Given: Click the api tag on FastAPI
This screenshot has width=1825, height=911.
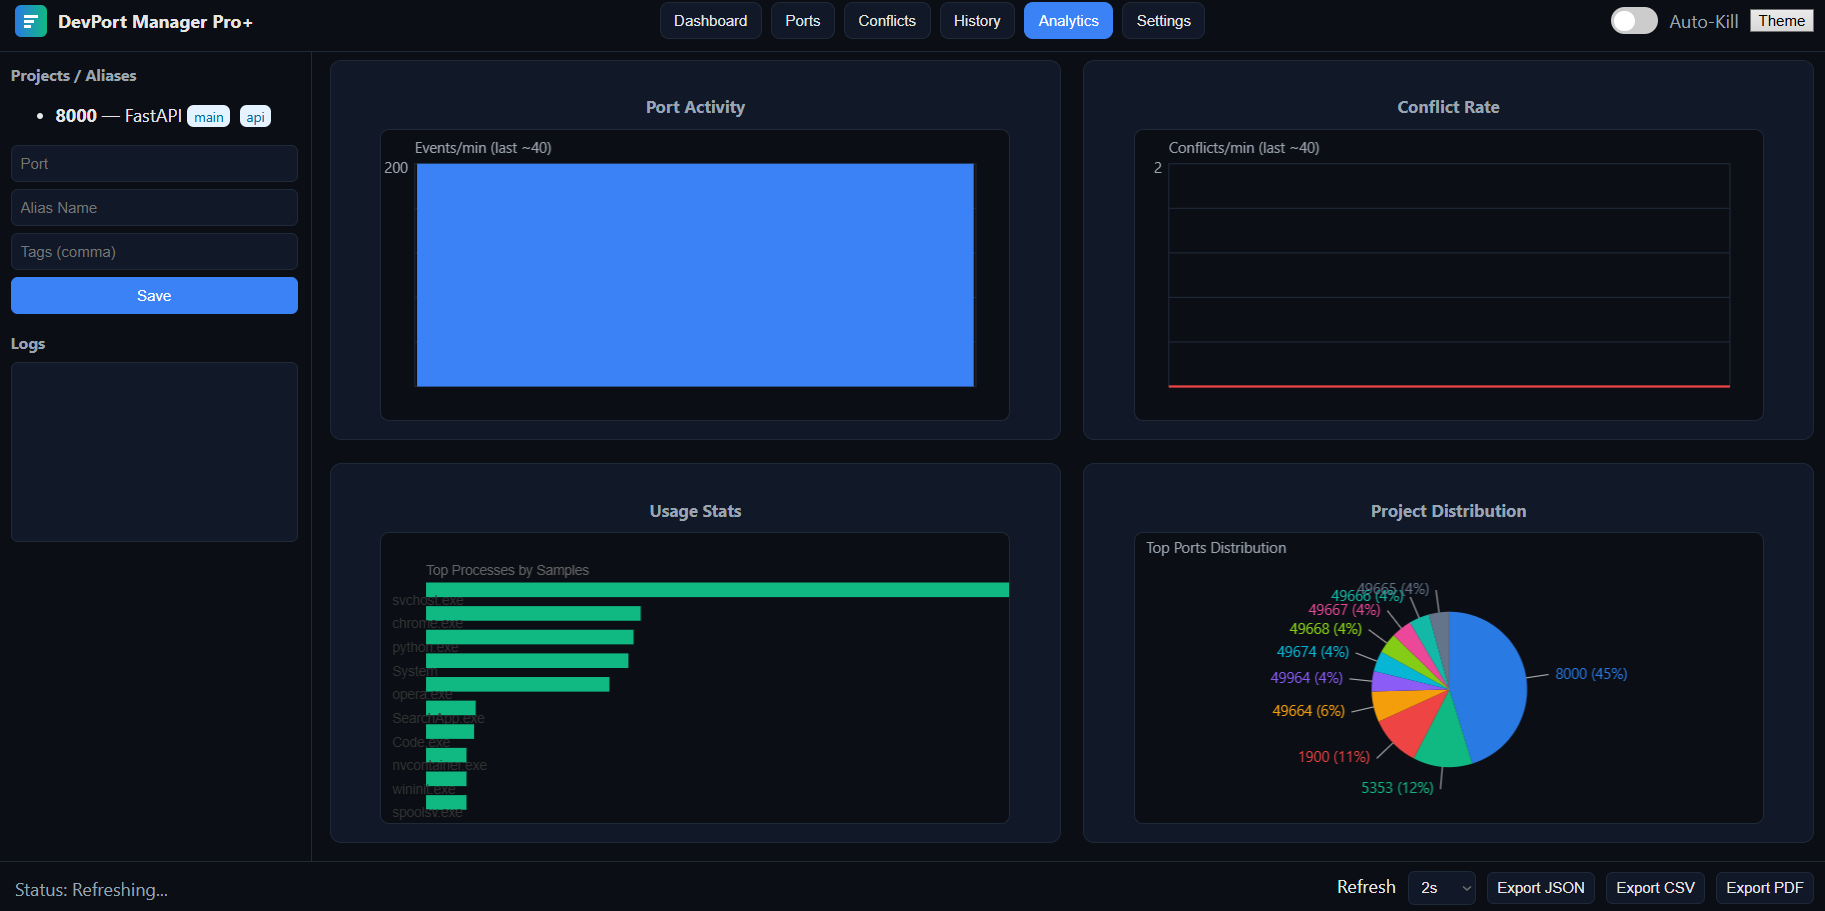Looking at the screenshot, I should coord(256,117).
